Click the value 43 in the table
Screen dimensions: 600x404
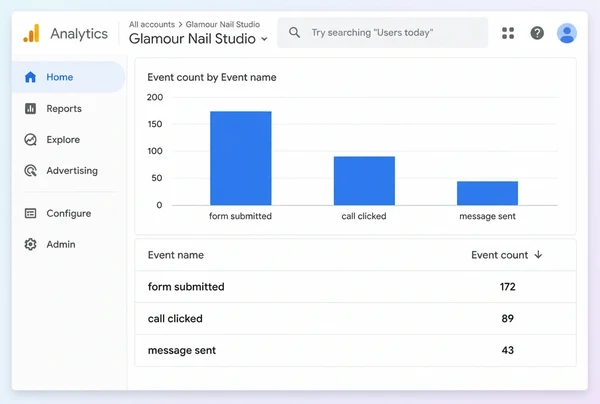click(x=507, y=350)
